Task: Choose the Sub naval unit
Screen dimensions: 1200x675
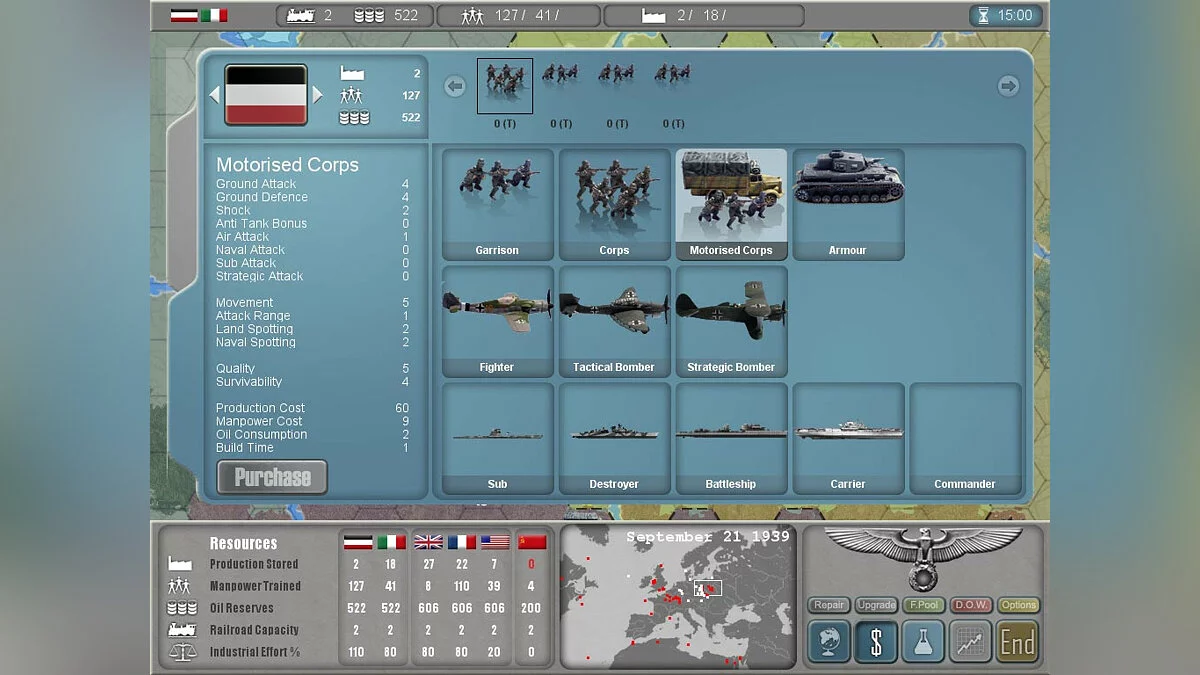Action: (x=497, y=439)
